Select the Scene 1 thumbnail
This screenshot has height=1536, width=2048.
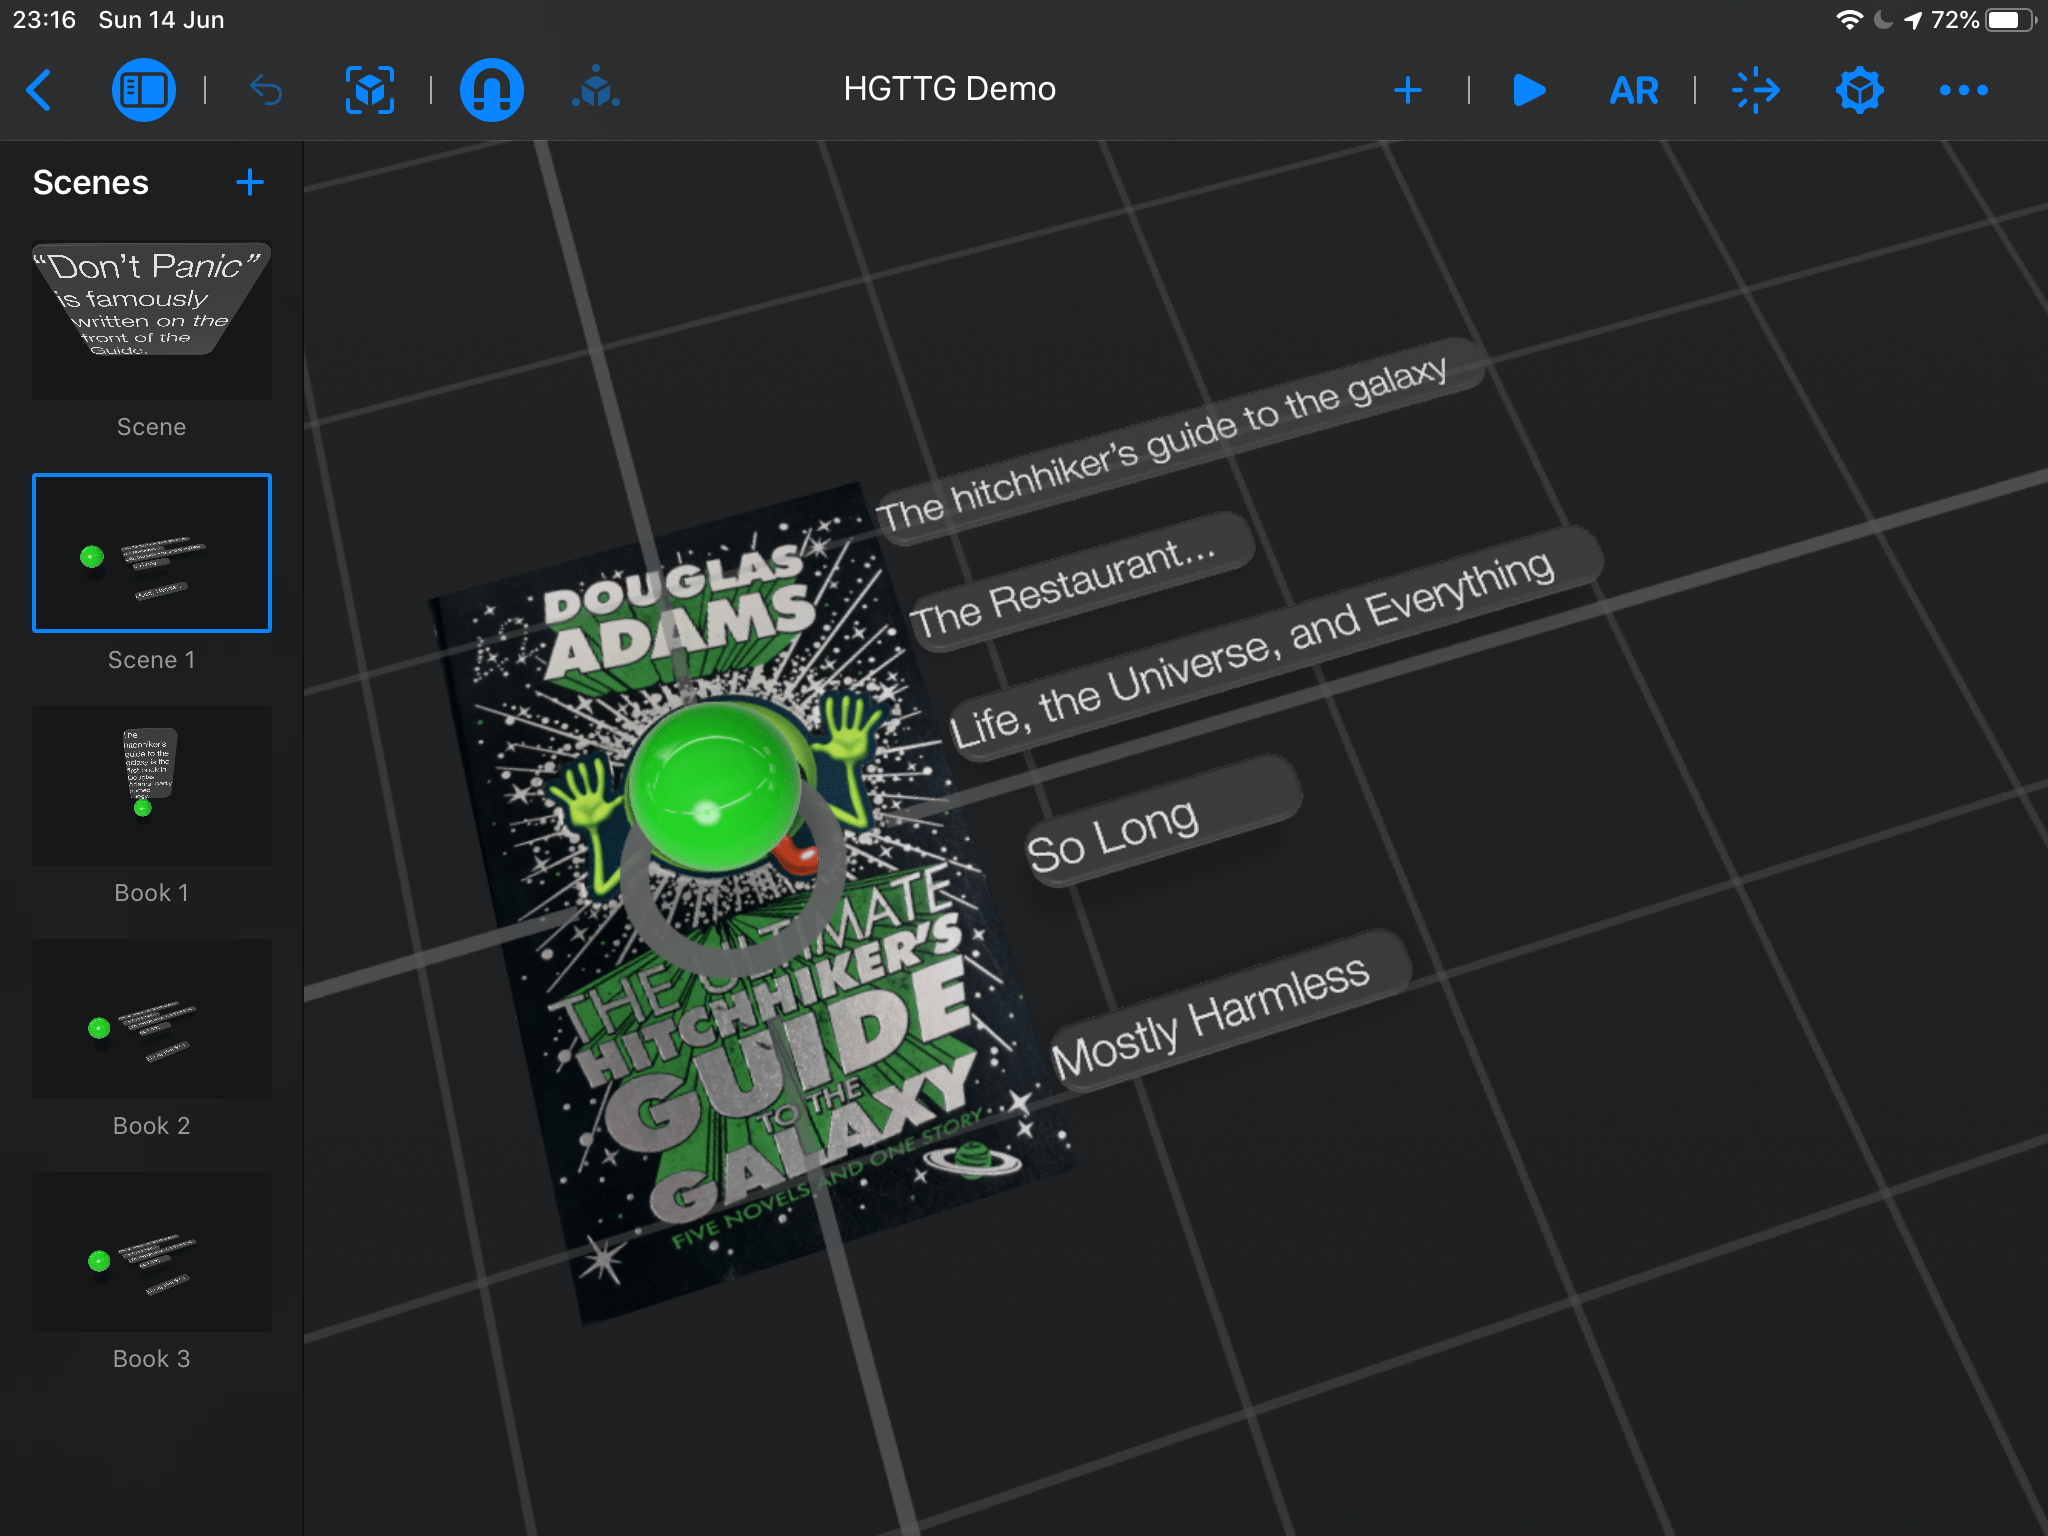pyautogui.click(x=152, y=553)
